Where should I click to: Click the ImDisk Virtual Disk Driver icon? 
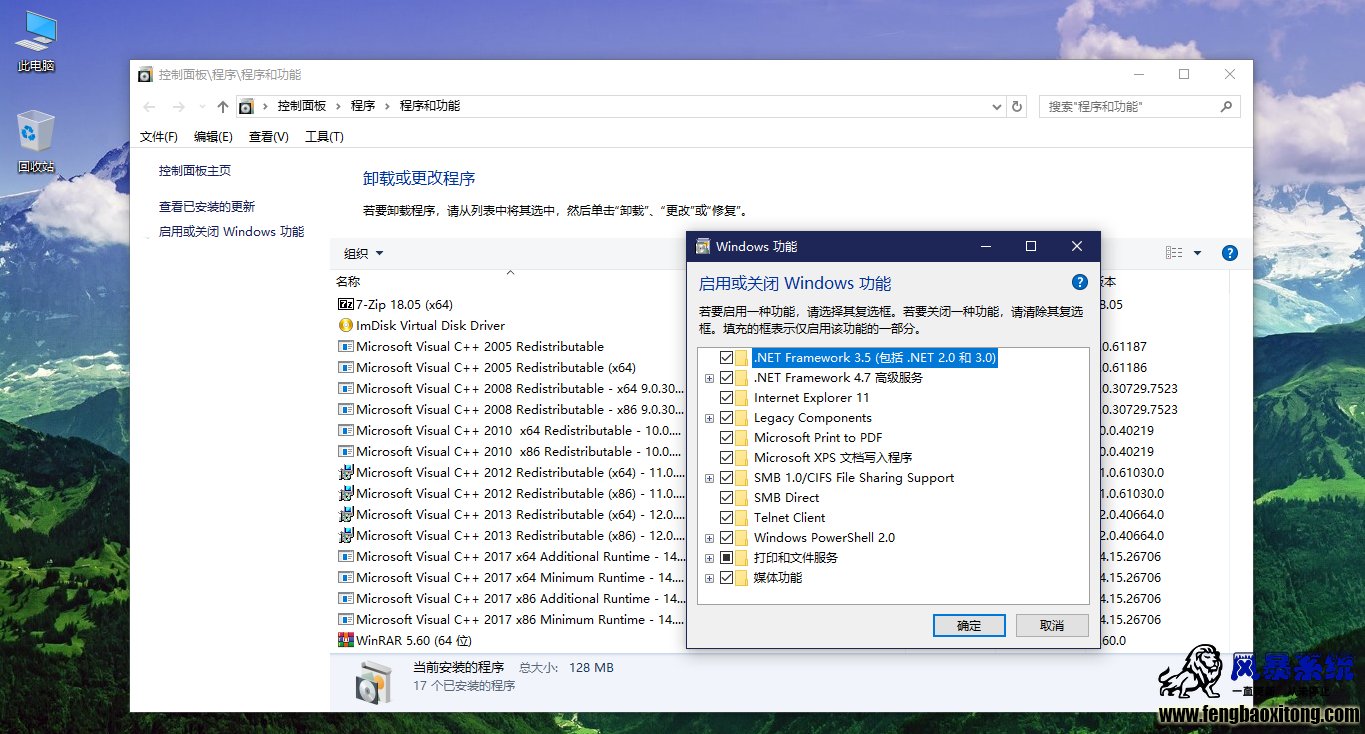[x=346, y=325]
